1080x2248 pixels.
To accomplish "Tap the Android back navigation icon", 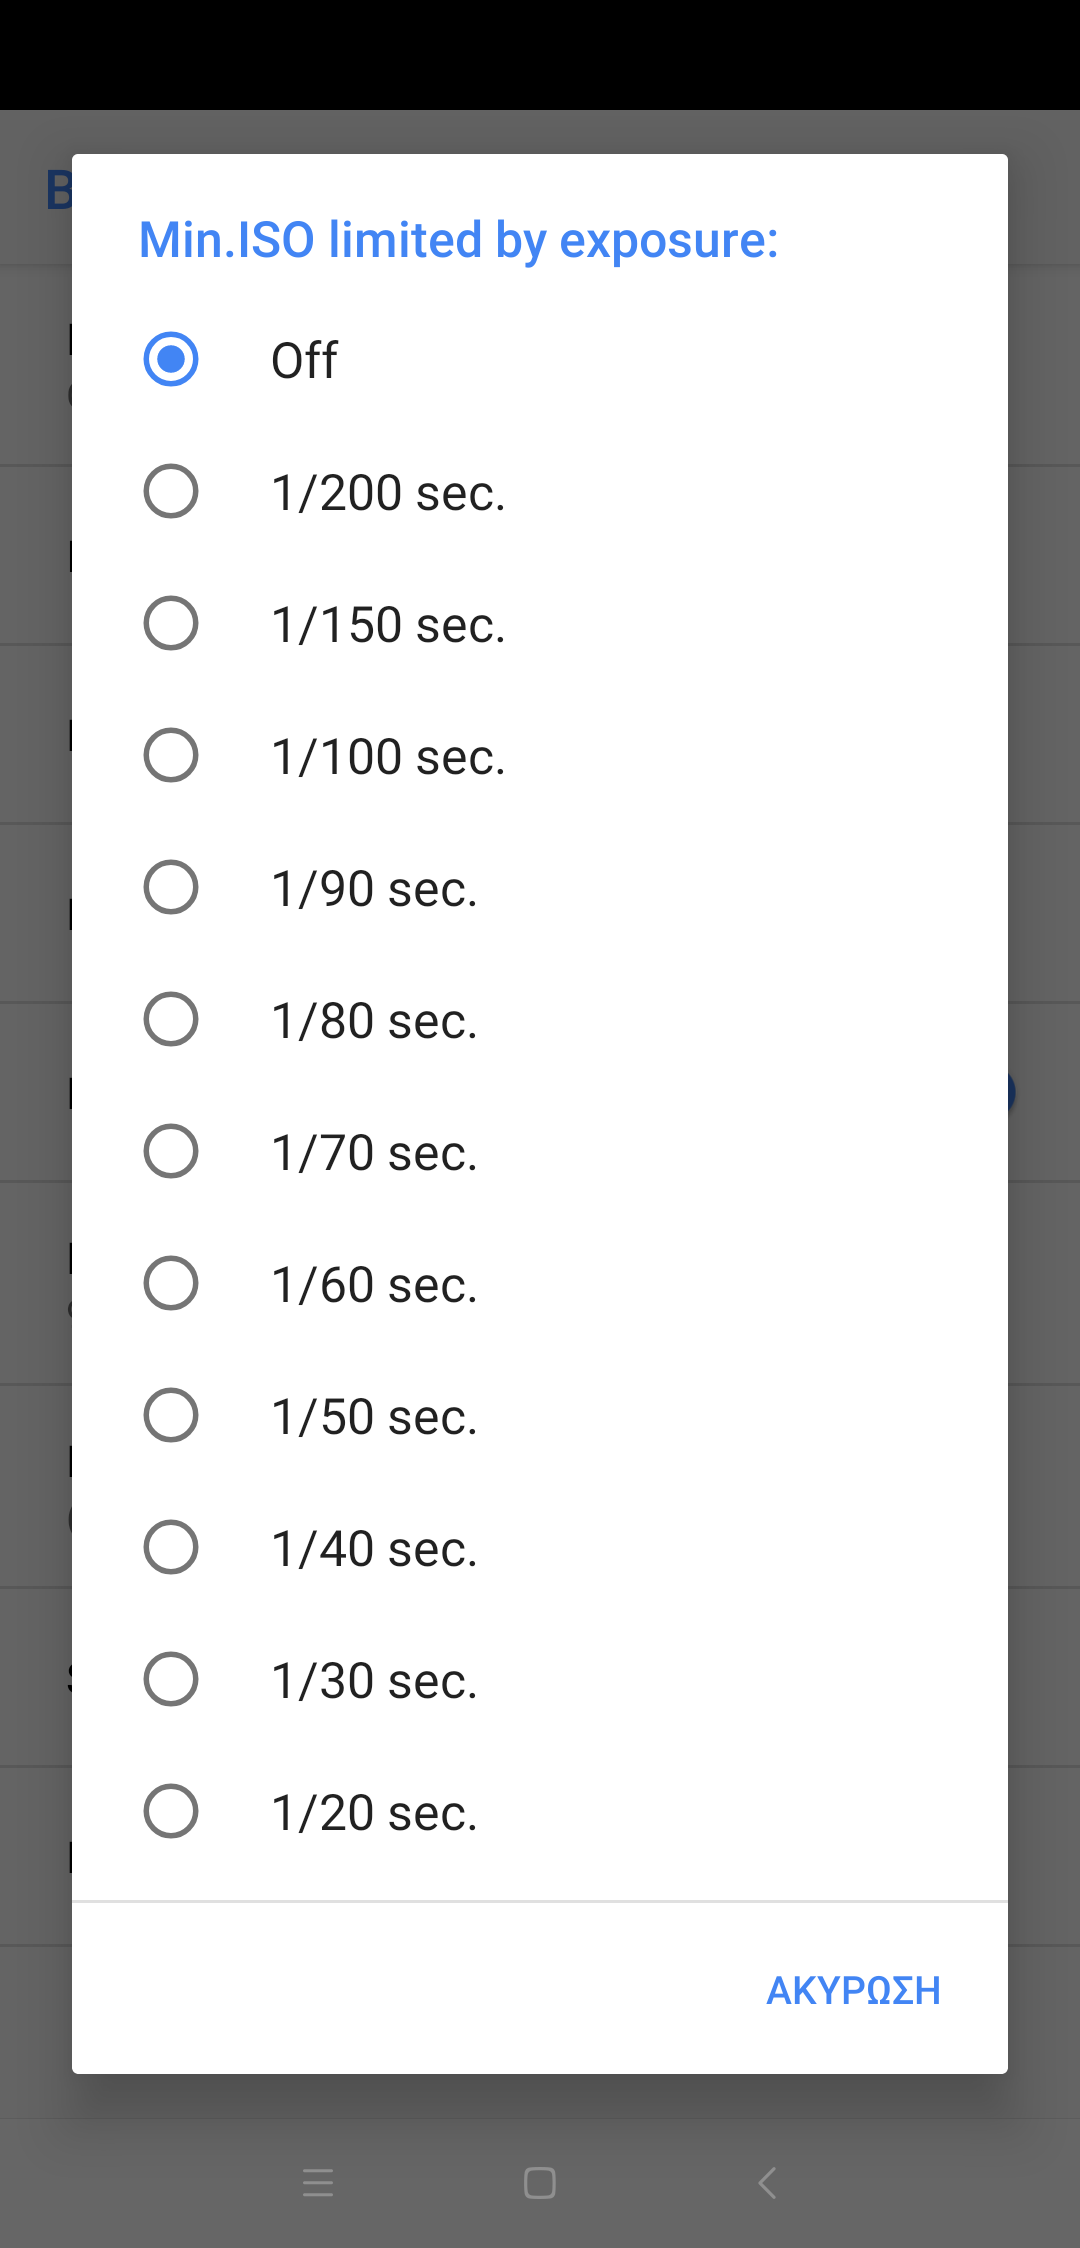I will [x=767, y=2183].
